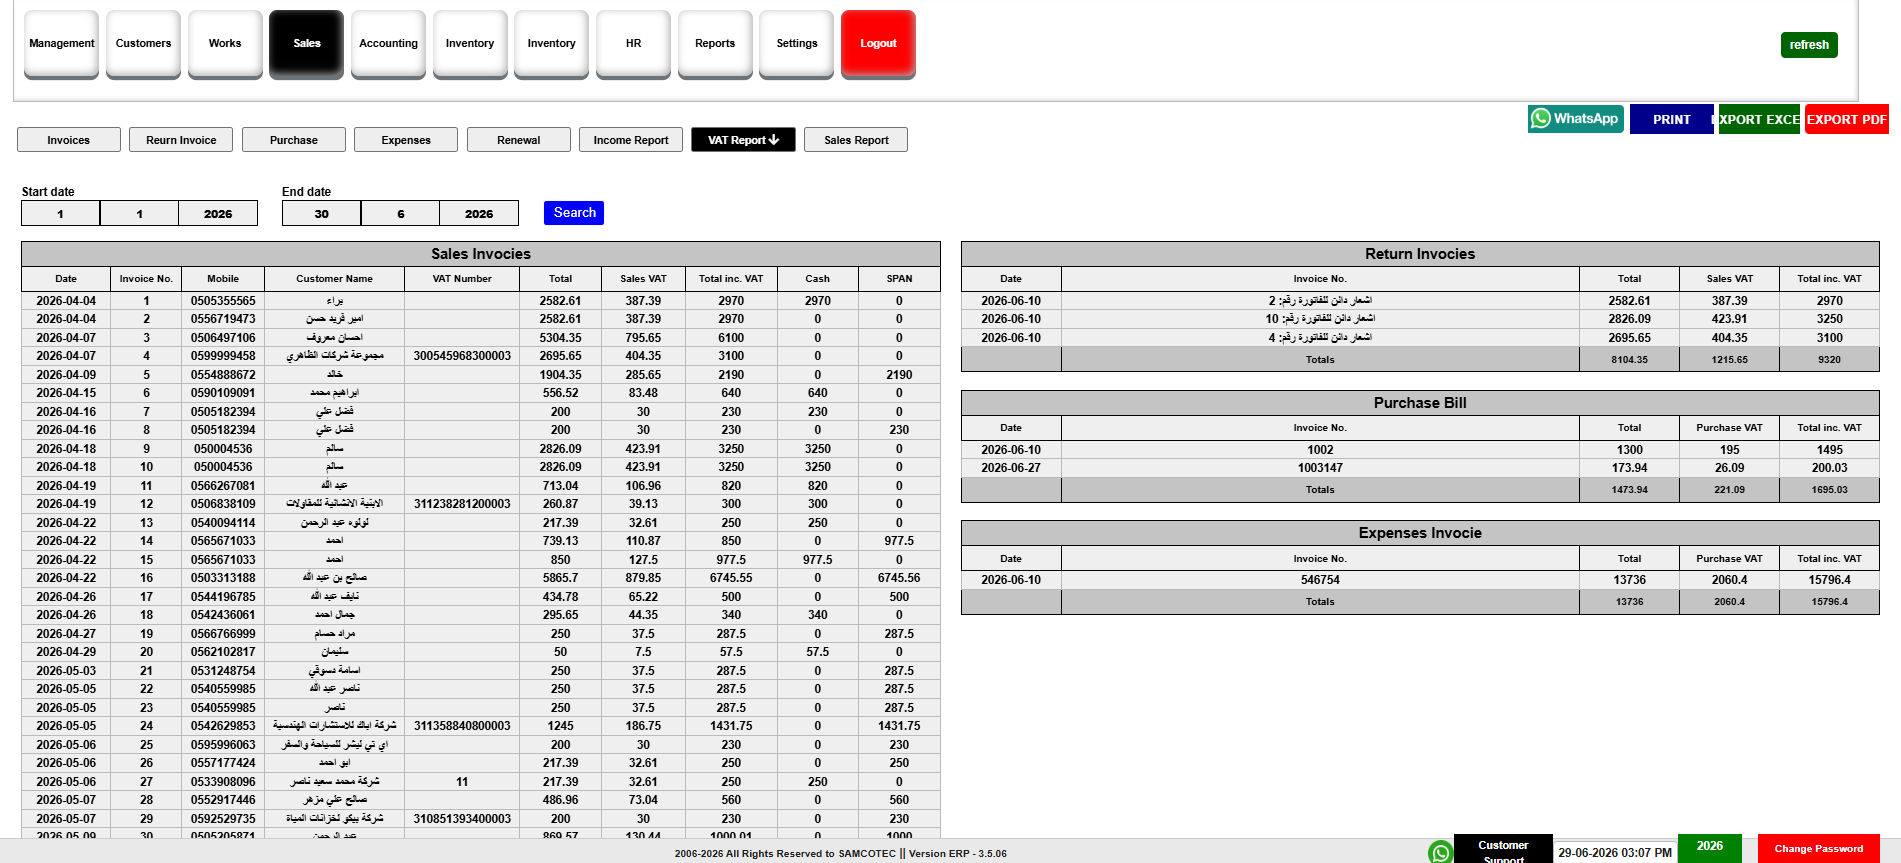Click the Purchase Bill table title

click(x=1420, y=403)
